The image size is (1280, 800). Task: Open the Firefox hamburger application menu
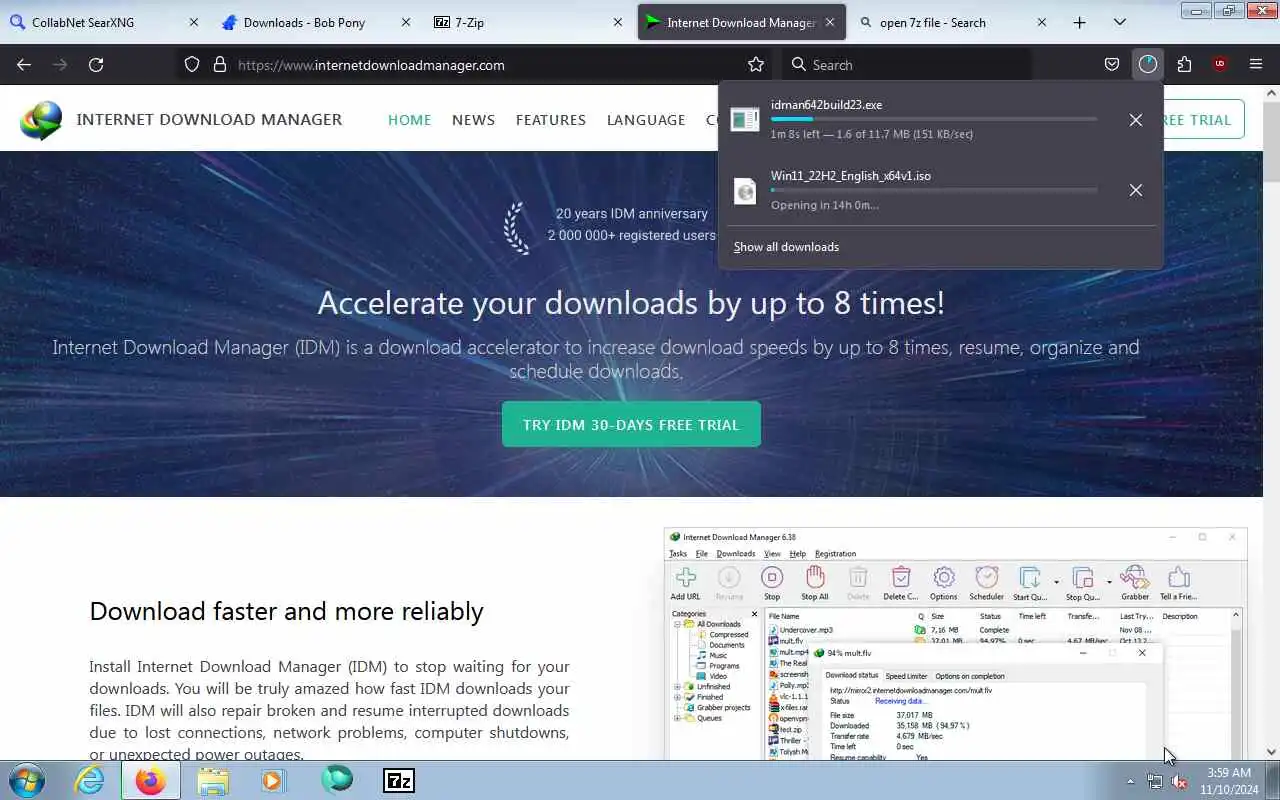tap(1256, 64)
